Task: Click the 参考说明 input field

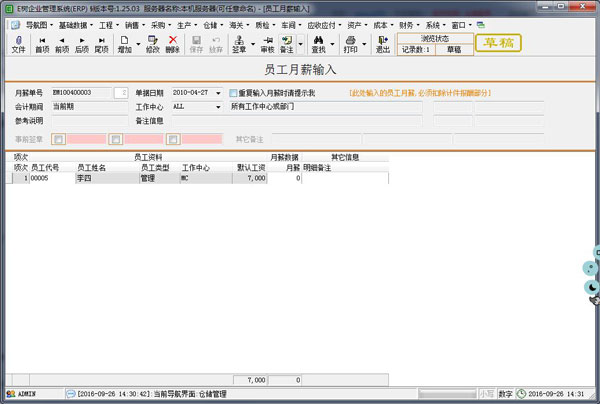Action: 90,121
